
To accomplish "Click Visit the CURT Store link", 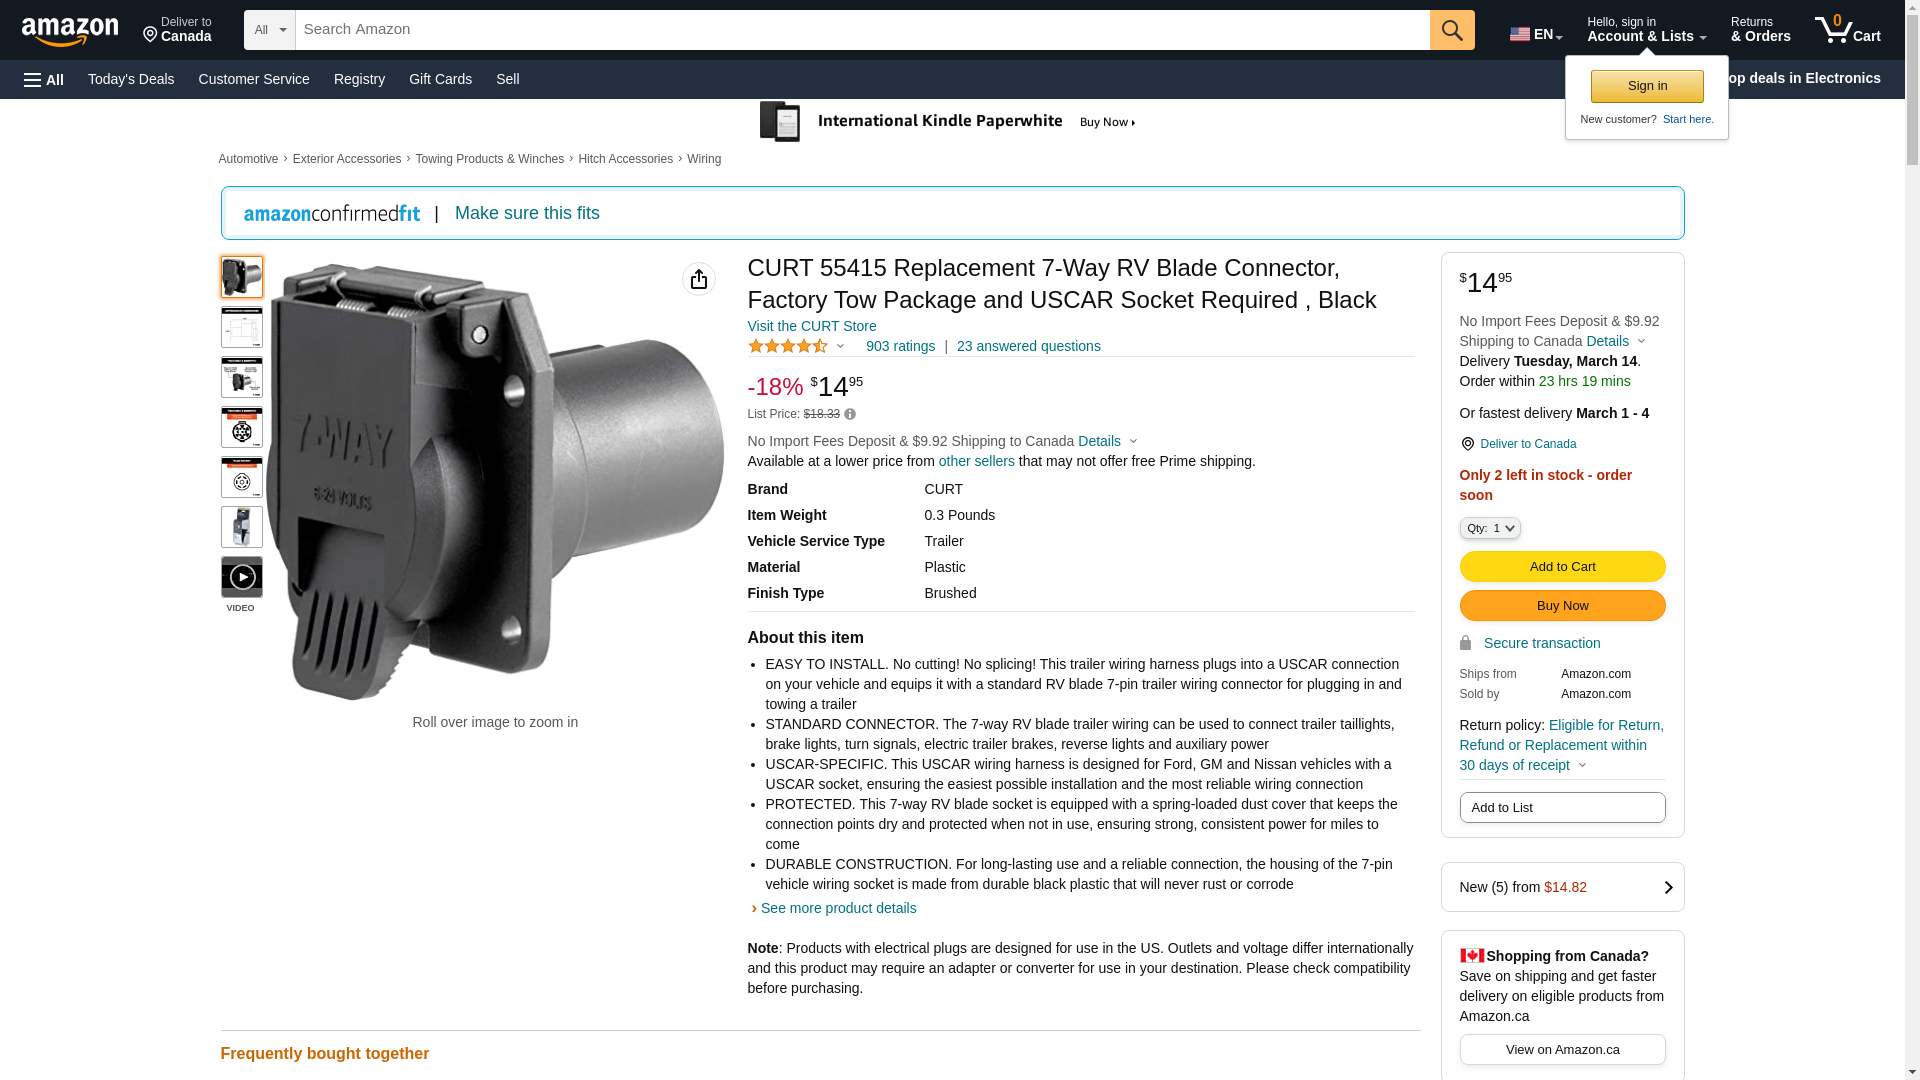I will 812,326.
